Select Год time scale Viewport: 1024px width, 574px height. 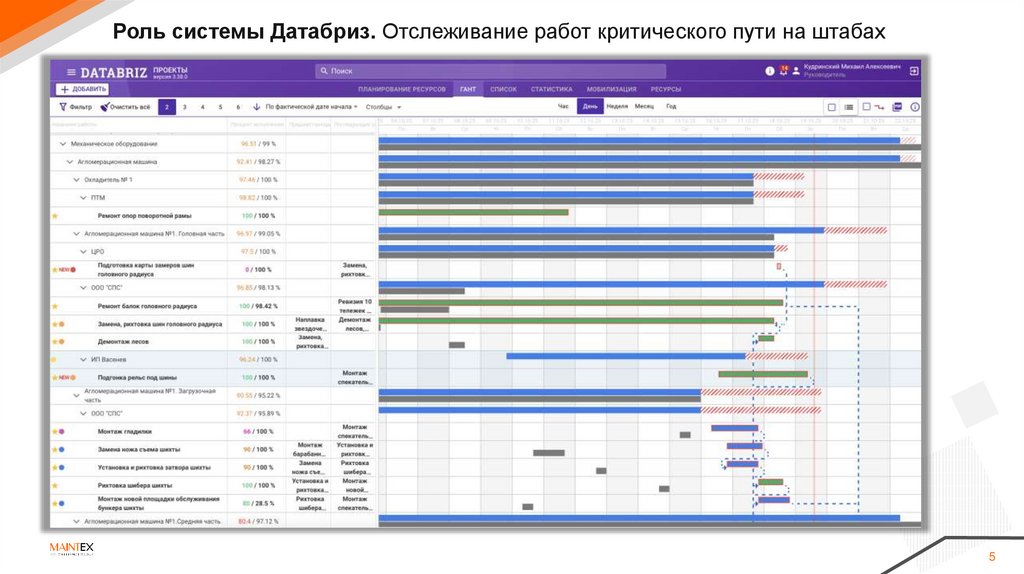671,106
